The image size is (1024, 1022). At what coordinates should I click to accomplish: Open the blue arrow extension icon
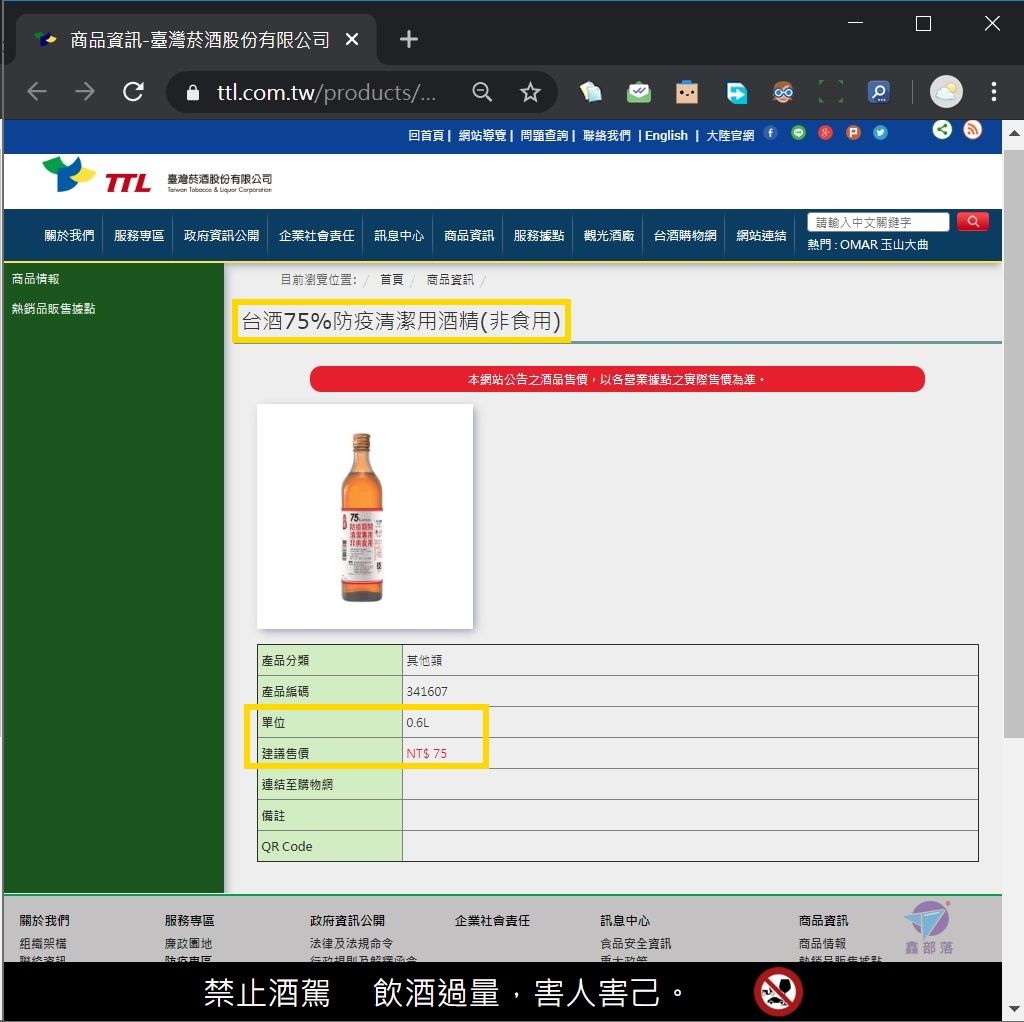736,92
